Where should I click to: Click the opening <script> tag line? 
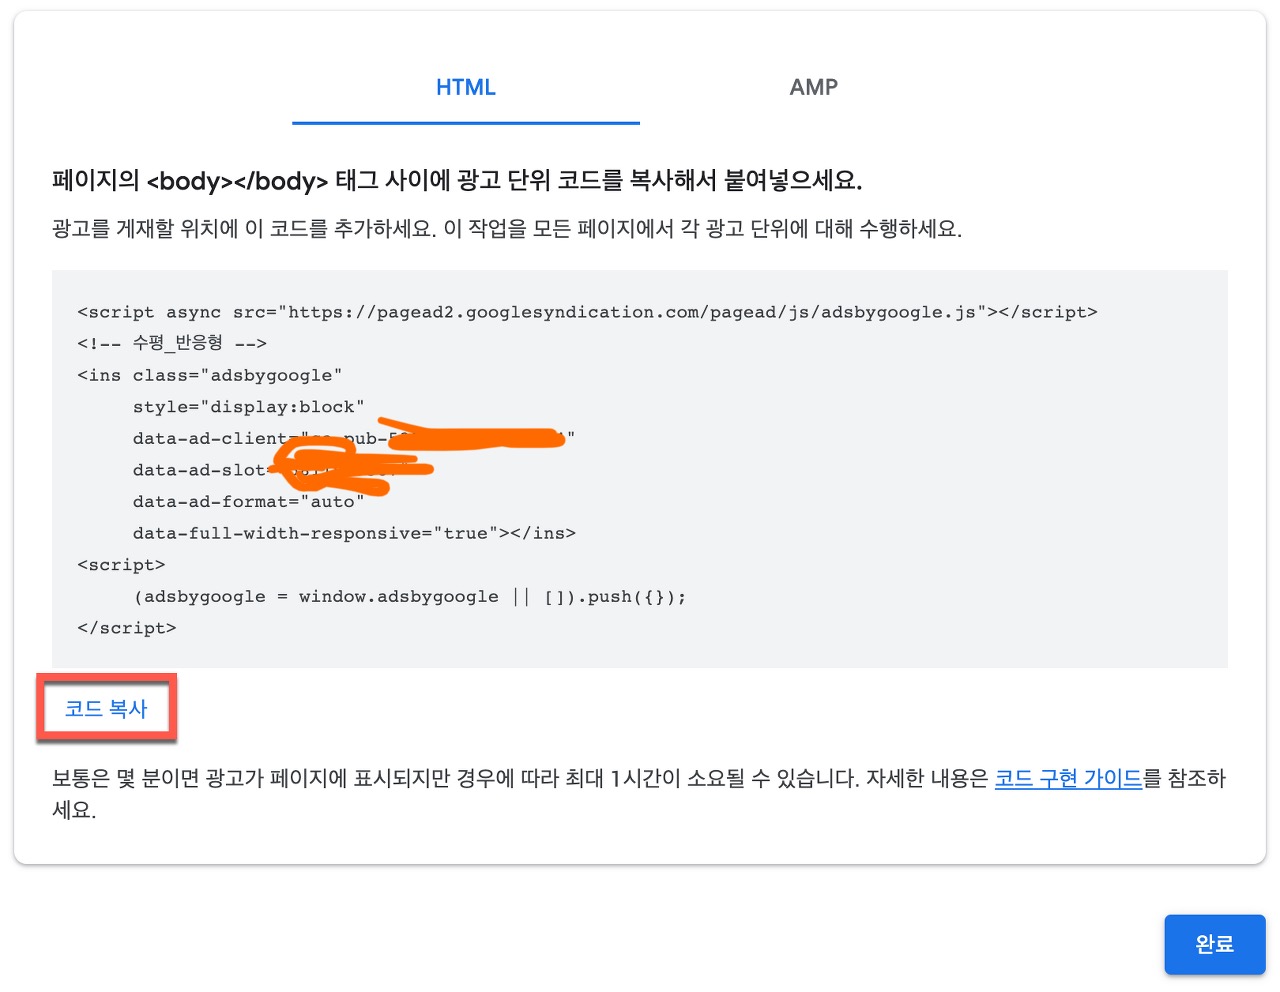[121, 565]
